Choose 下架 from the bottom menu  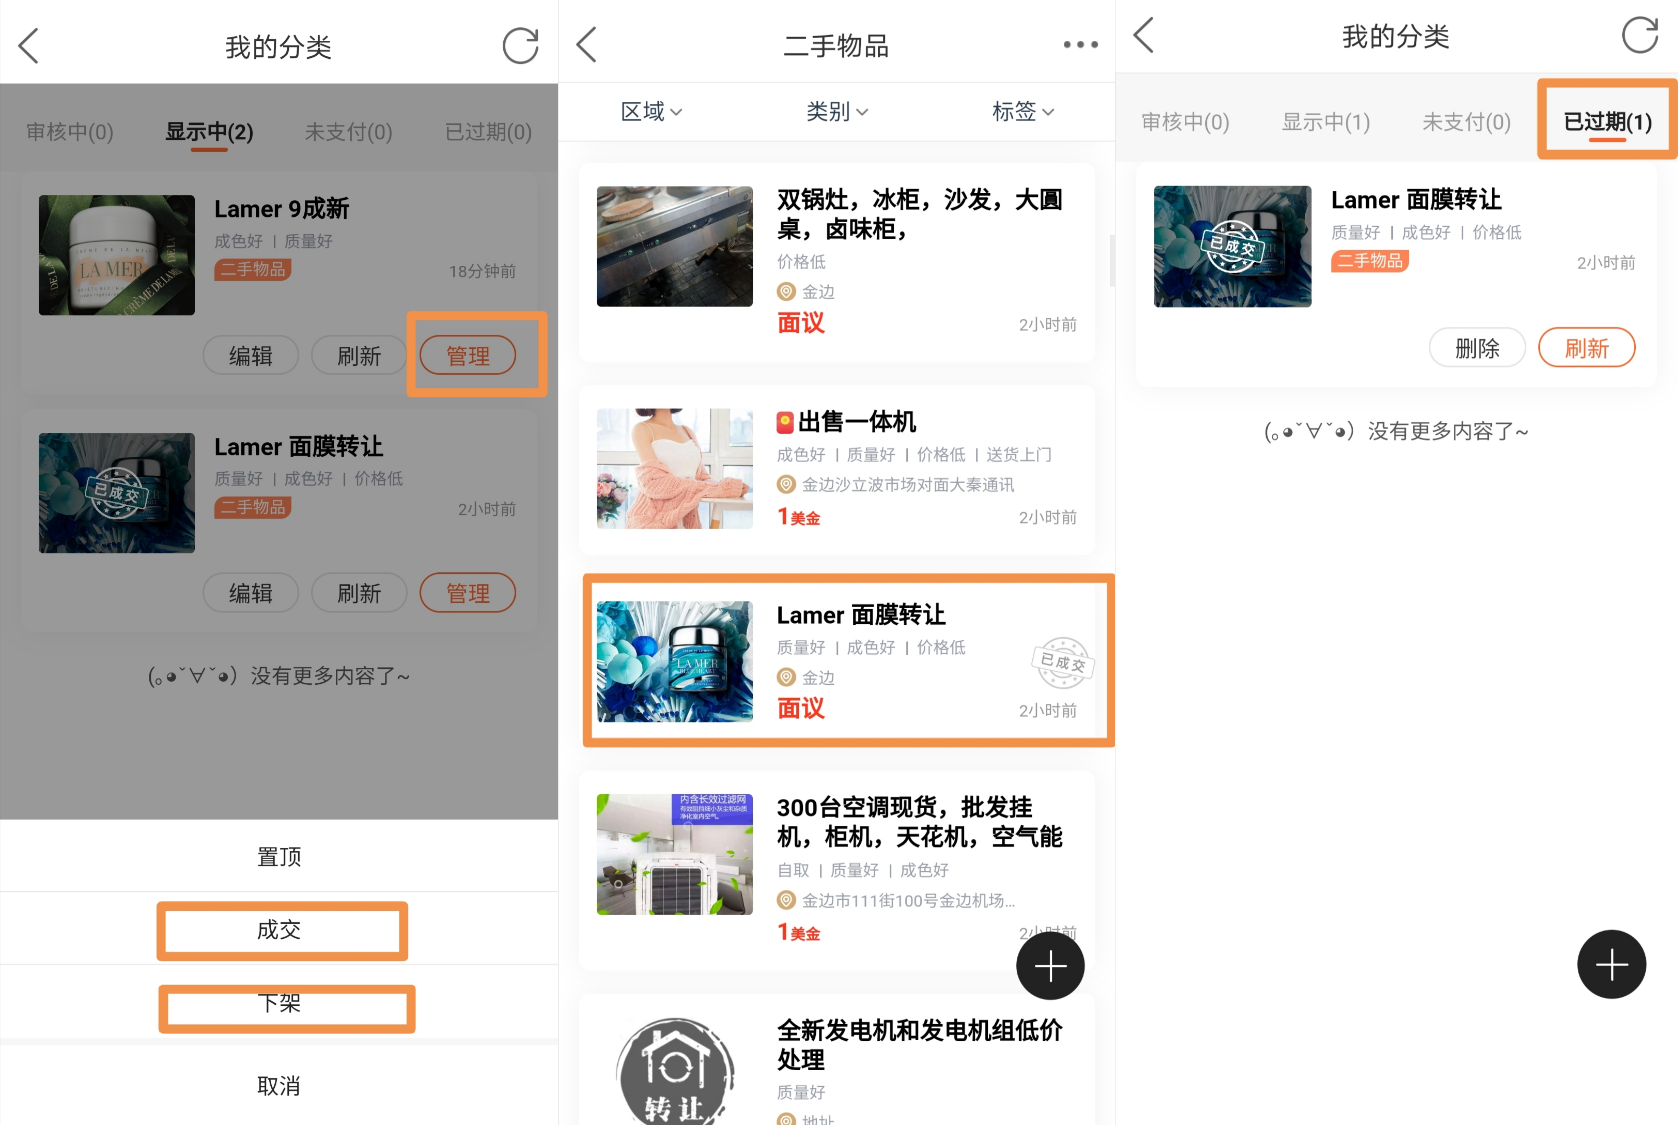point(279,1003)
